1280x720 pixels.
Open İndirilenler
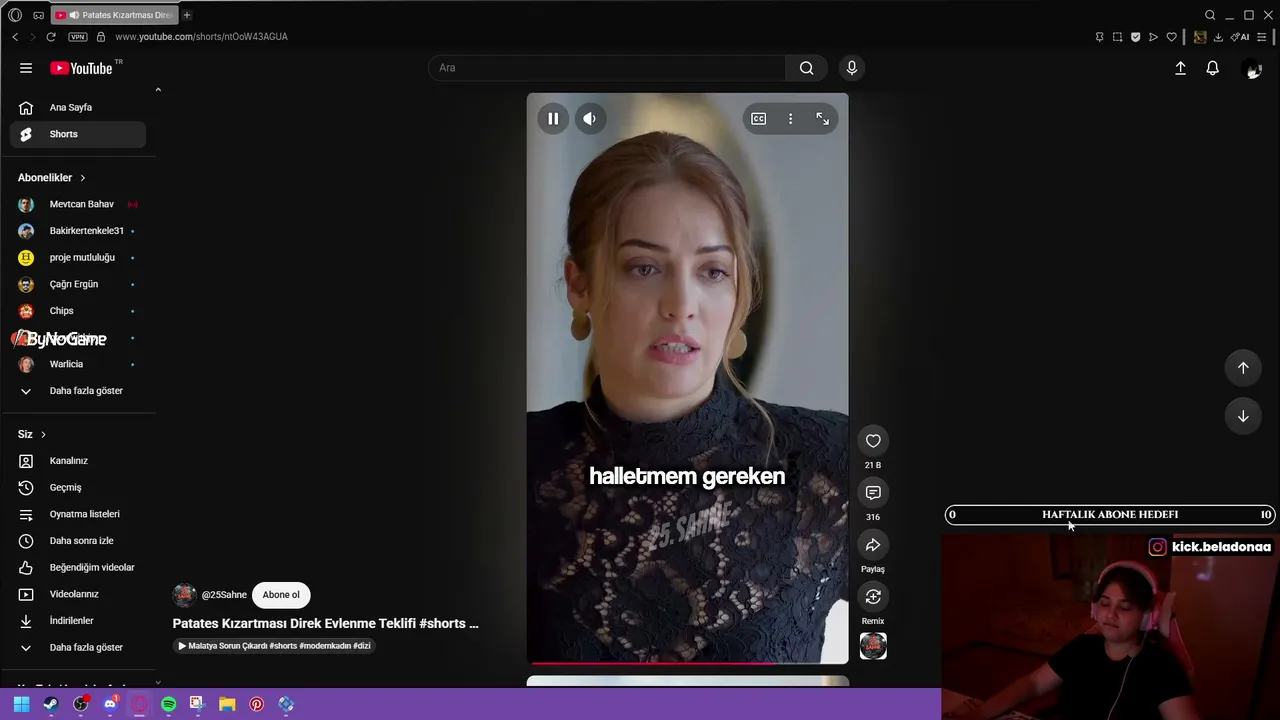tap(78, 621)
